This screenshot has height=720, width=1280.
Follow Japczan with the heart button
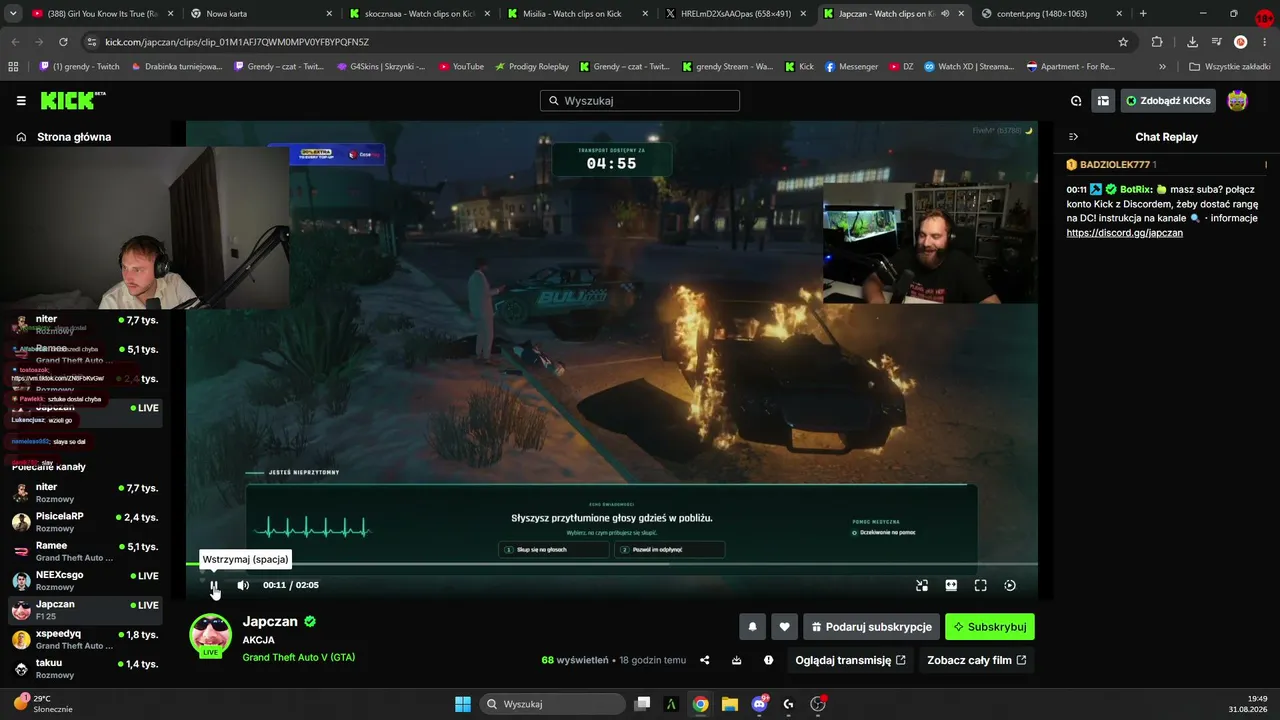tap(784, 627)
